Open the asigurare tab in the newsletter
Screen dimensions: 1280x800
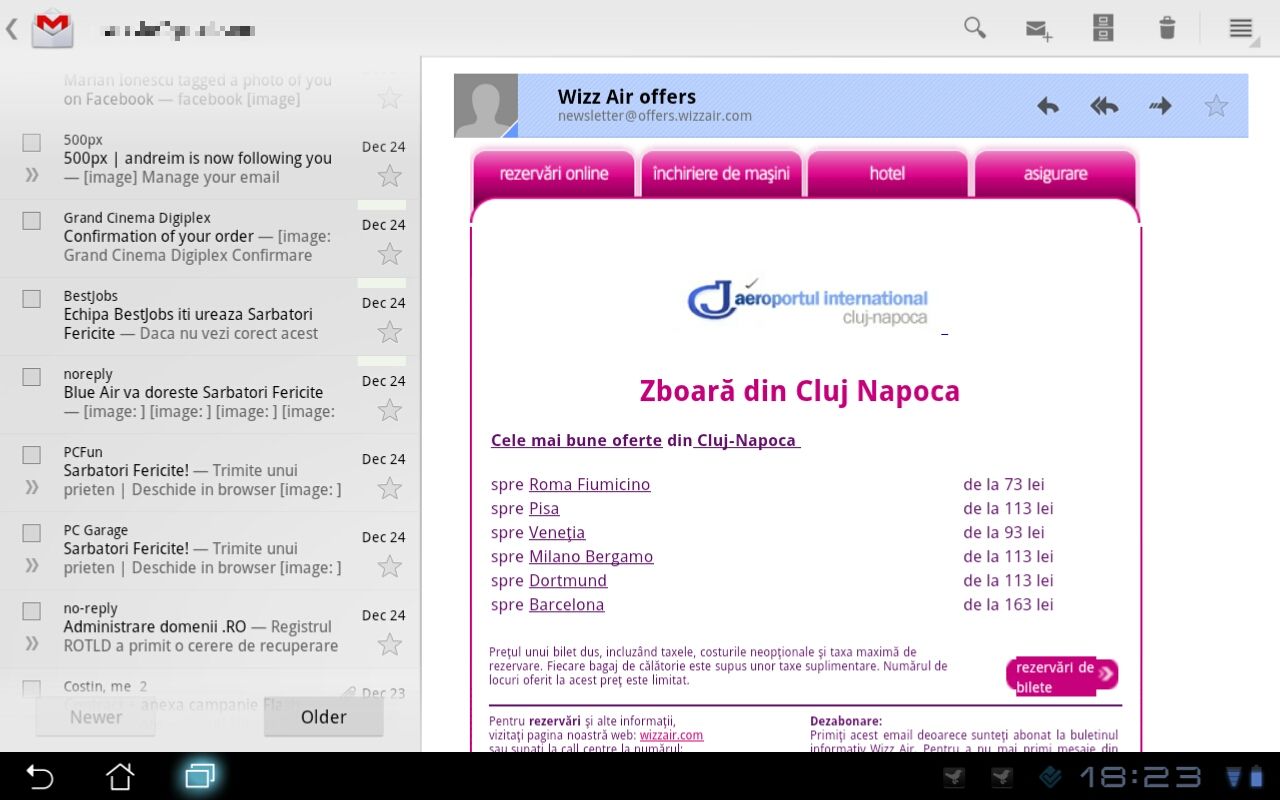[x=1055, y=173]
